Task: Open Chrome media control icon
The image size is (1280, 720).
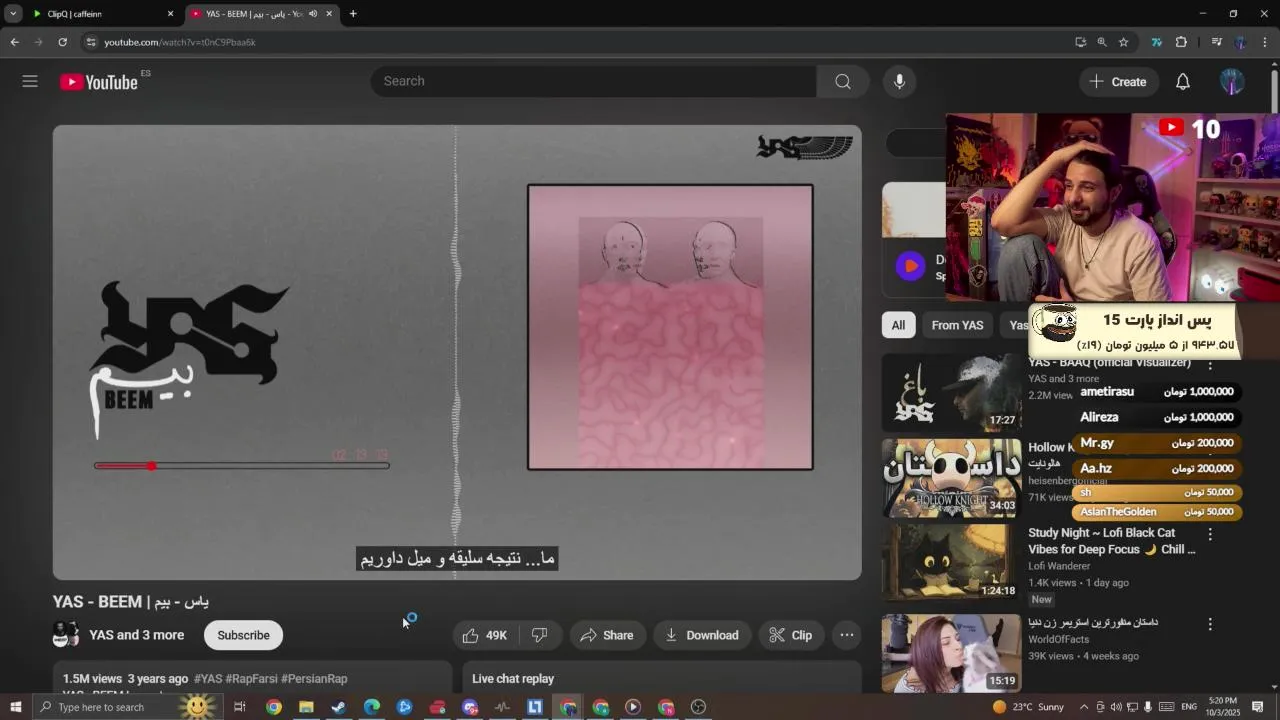Action: click(x=1216, y=42)
